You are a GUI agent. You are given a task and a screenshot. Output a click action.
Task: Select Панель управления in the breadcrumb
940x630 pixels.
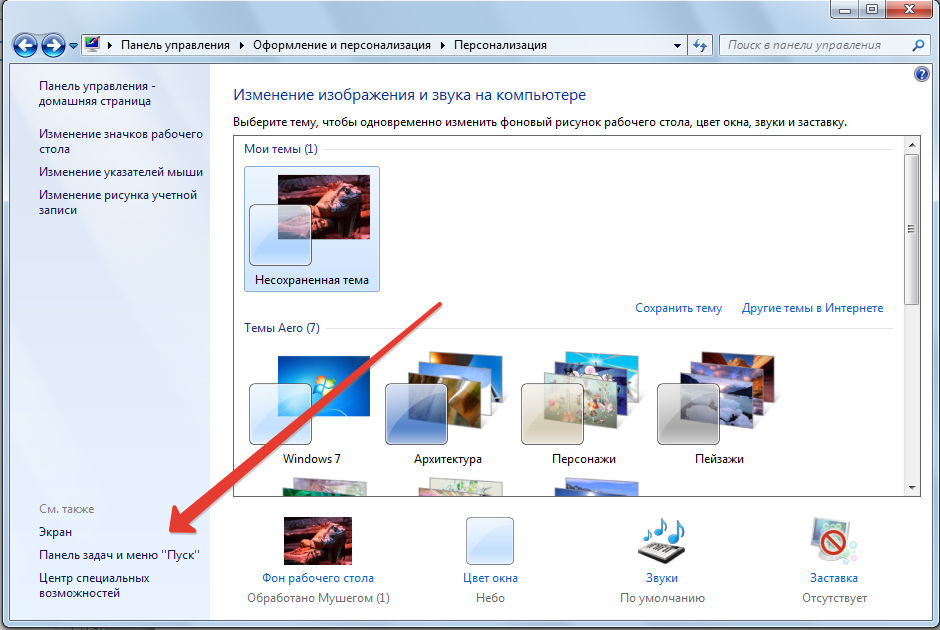click(x=175, y=45)
